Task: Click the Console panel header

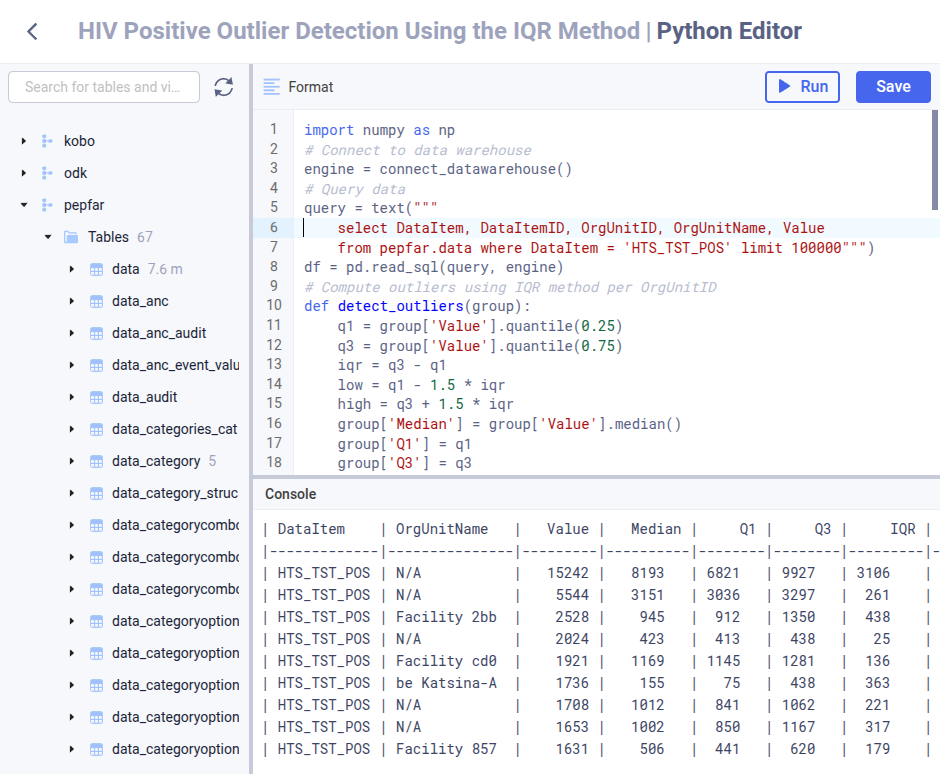Action: (290, 494)
